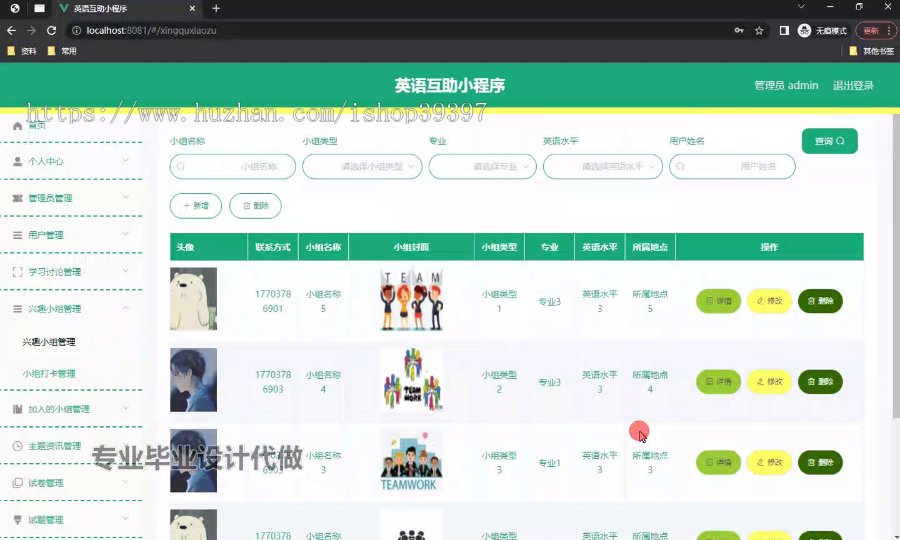Image resolution: width=900 pixels, height=540 pixels.
Task: Click 删除 for 小组名称 4 row
Action: coord(820,382)
